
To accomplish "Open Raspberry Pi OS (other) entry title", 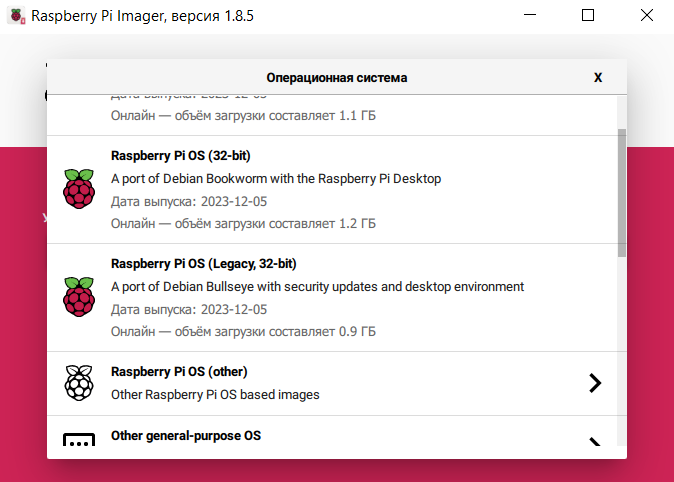I will 179,371.
